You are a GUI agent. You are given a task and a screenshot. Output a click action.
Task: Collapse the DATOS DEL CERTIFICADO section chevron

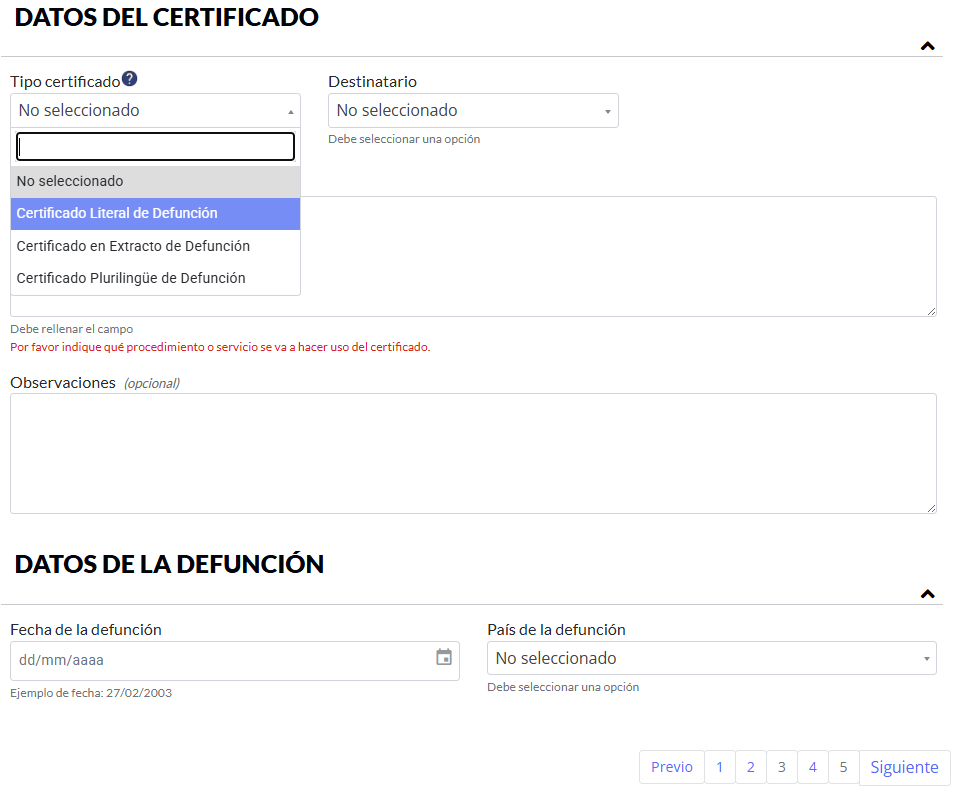(927, 46)
